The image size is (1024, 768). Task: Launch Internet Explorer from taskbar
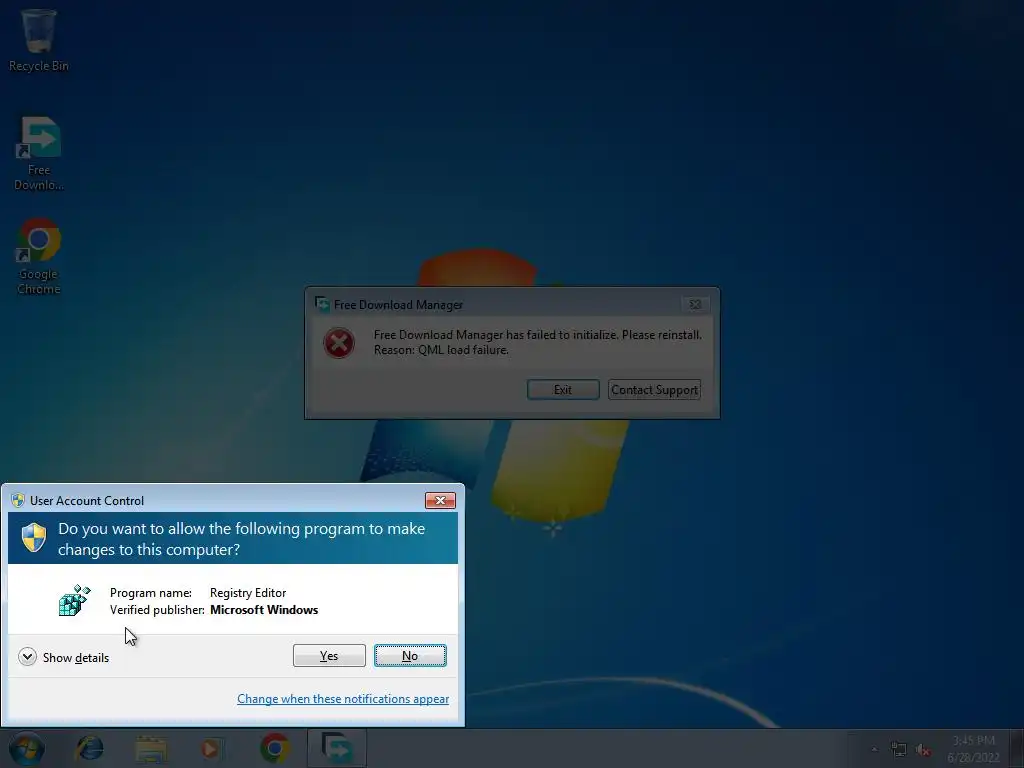(89, 748)
